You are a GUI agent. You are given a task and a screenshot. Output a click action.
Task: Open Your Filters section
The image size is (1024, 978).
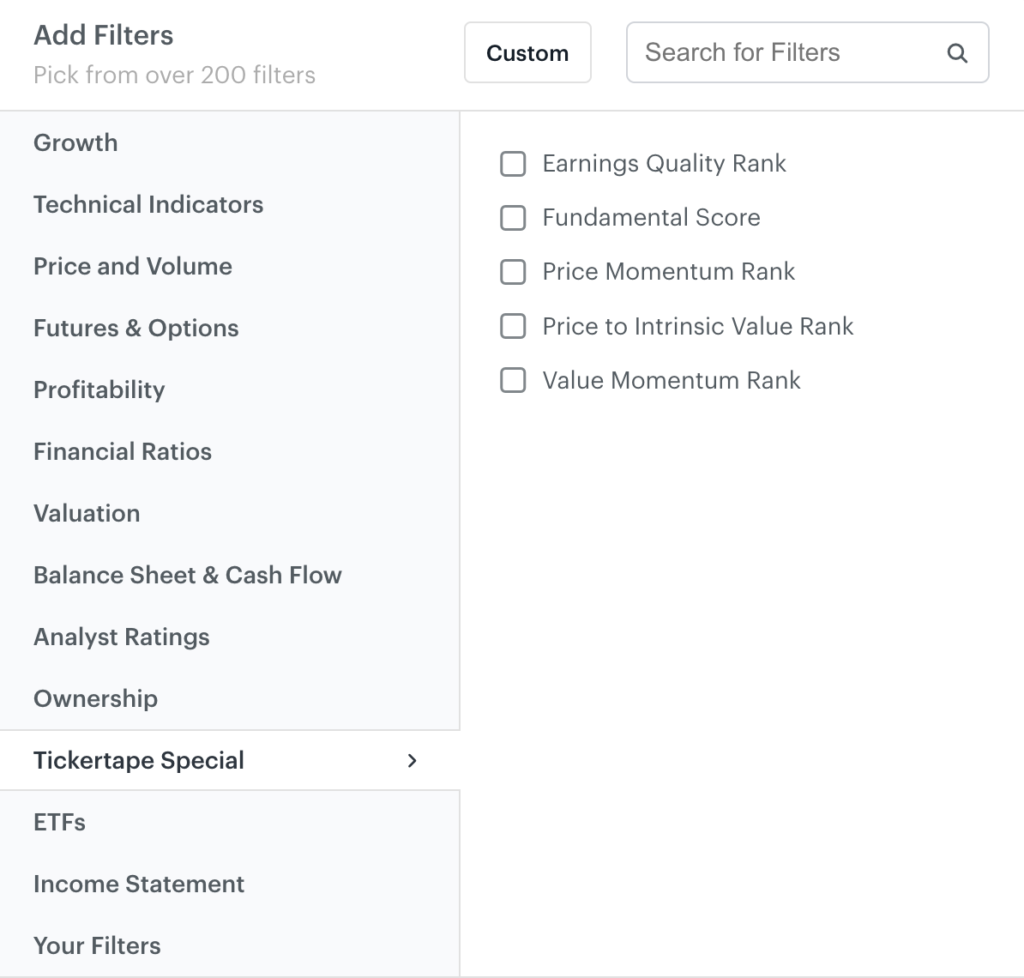97,946
